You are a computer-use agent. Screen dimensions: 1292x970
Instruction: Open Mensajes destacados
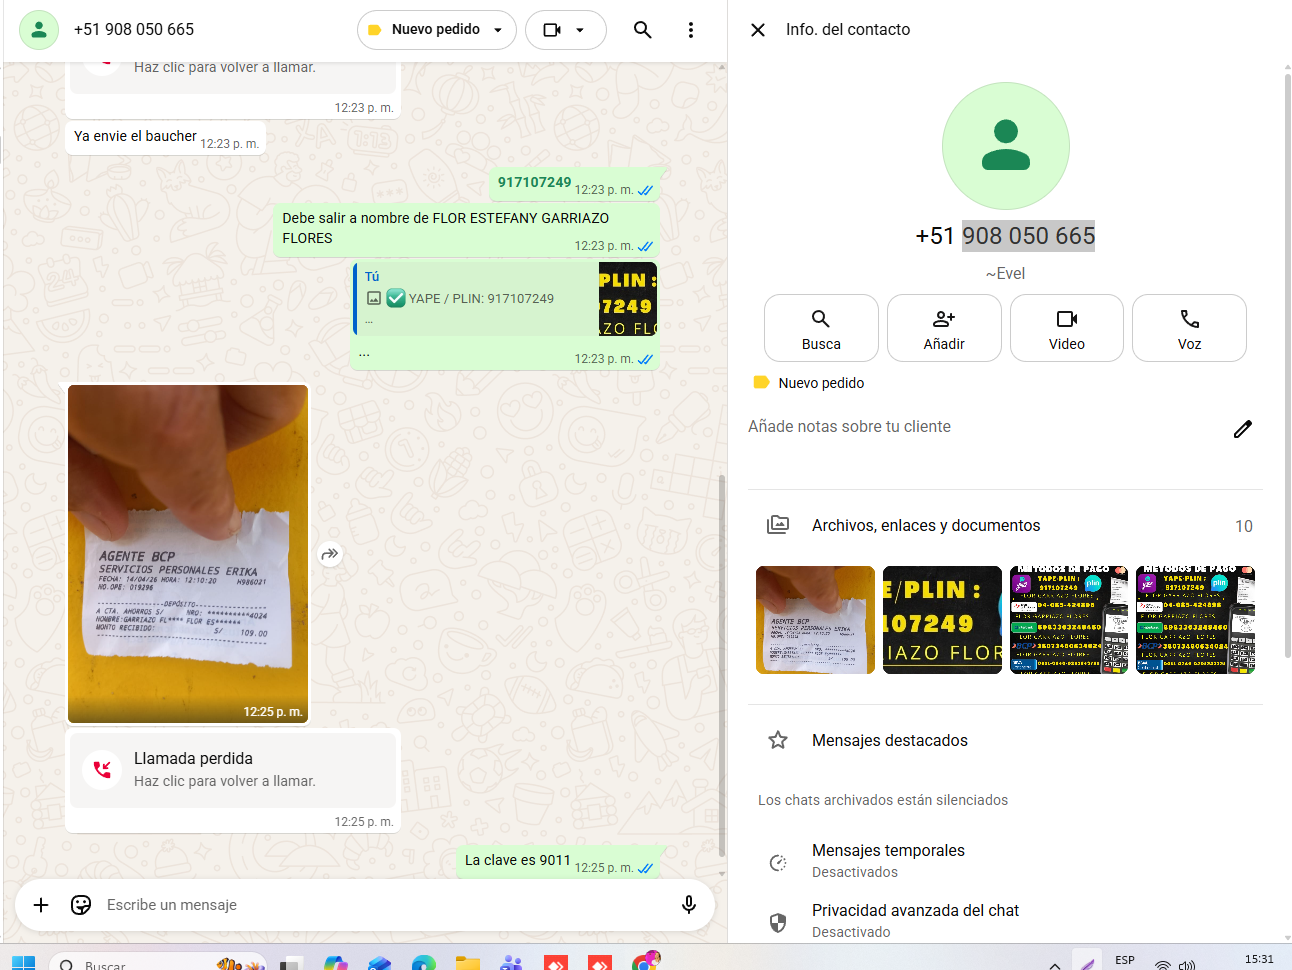click(x=889, y=741)
